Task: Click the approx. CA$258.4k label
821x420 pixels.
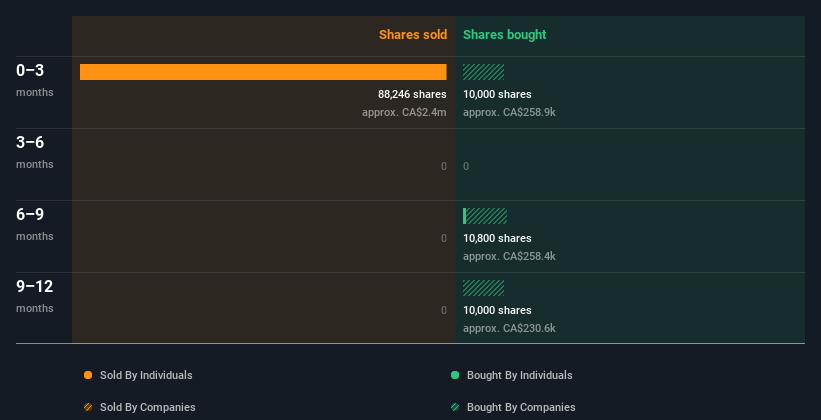Action: point(509,257)
